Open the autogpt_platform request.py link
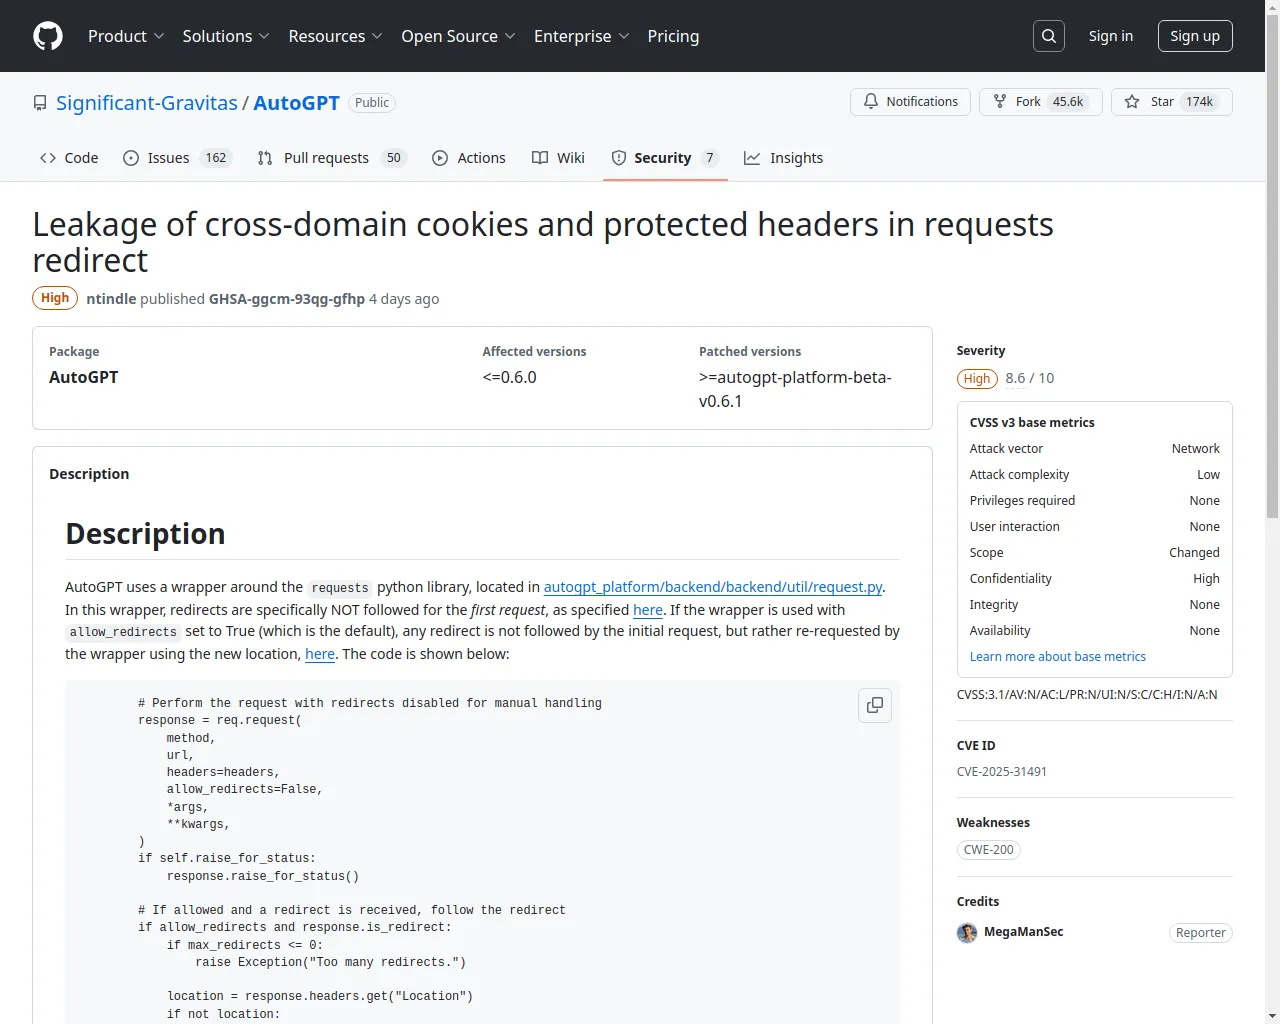 pyautogui.click(x=713, y=587)
